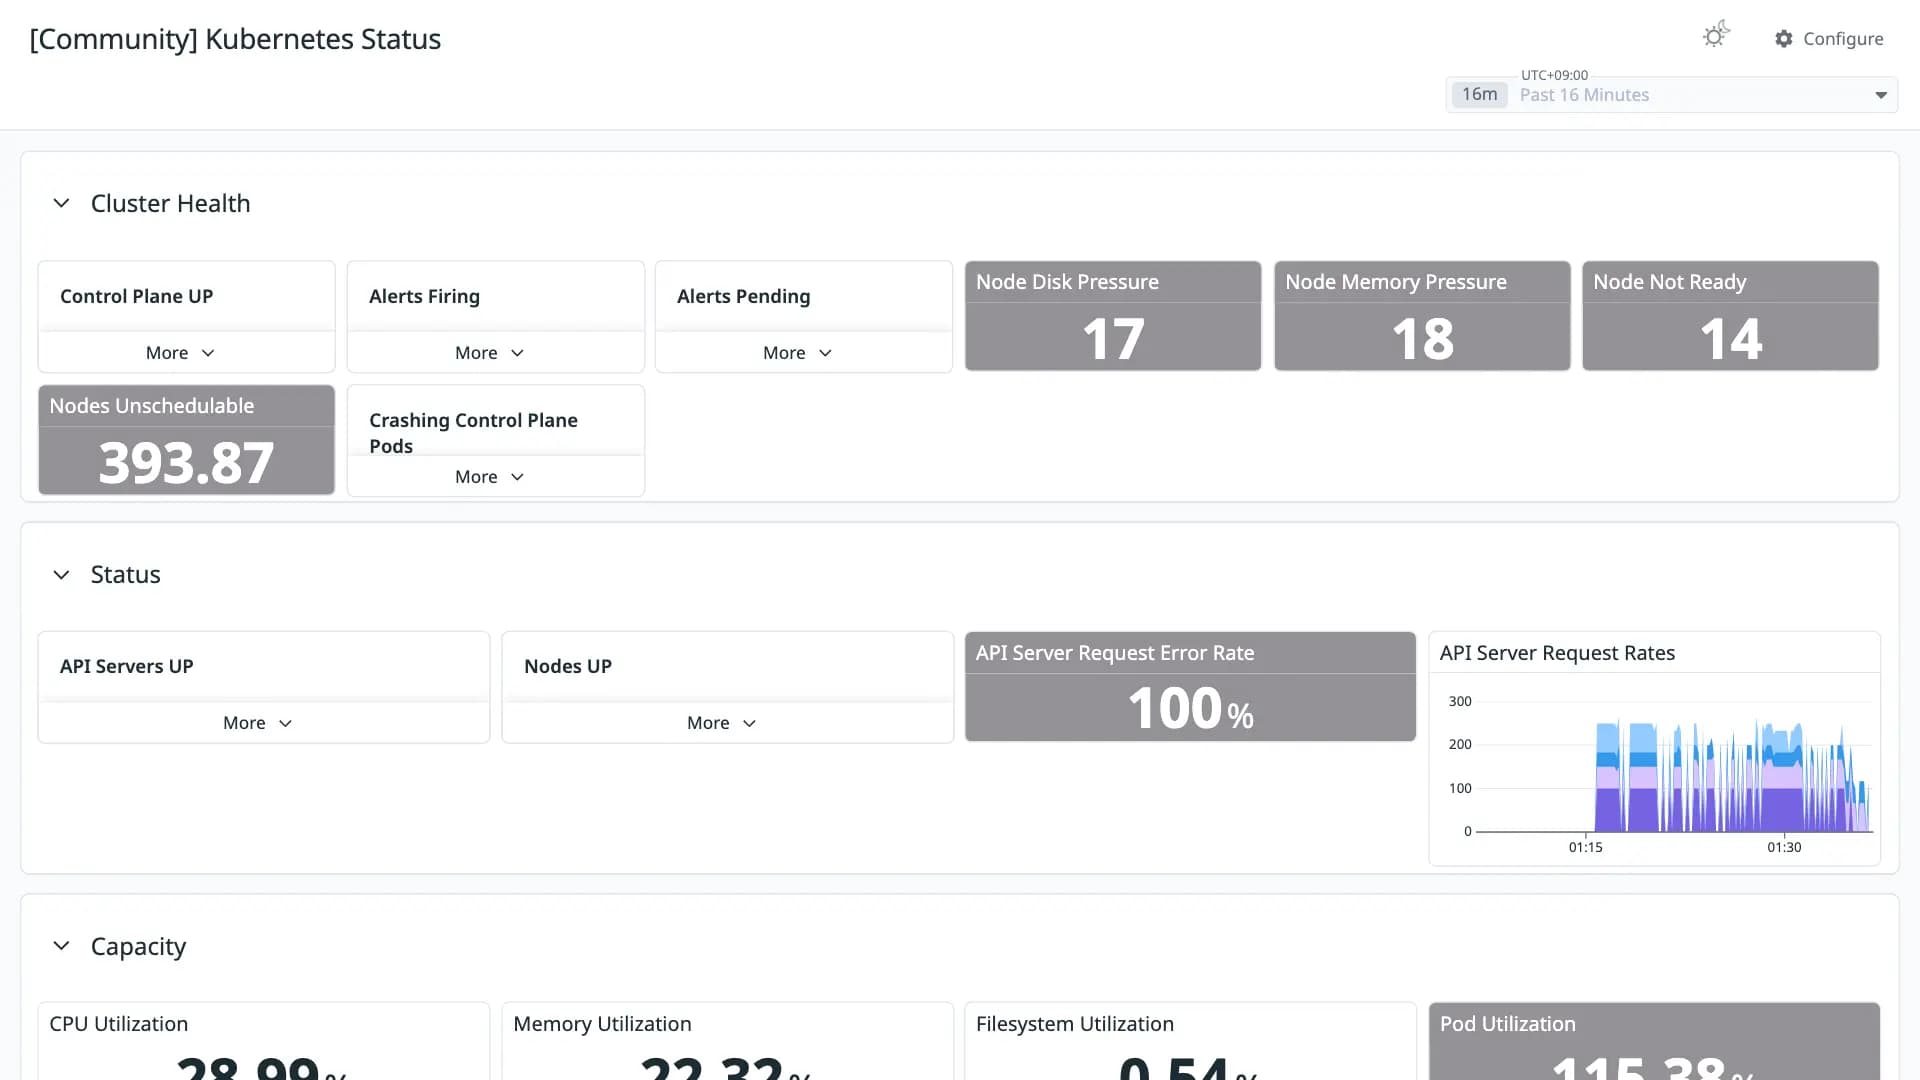Screen dimensions: 1920x1080
Task: Collapse the Capacity section
Action: pyautogui.click(x=61, y=946)
